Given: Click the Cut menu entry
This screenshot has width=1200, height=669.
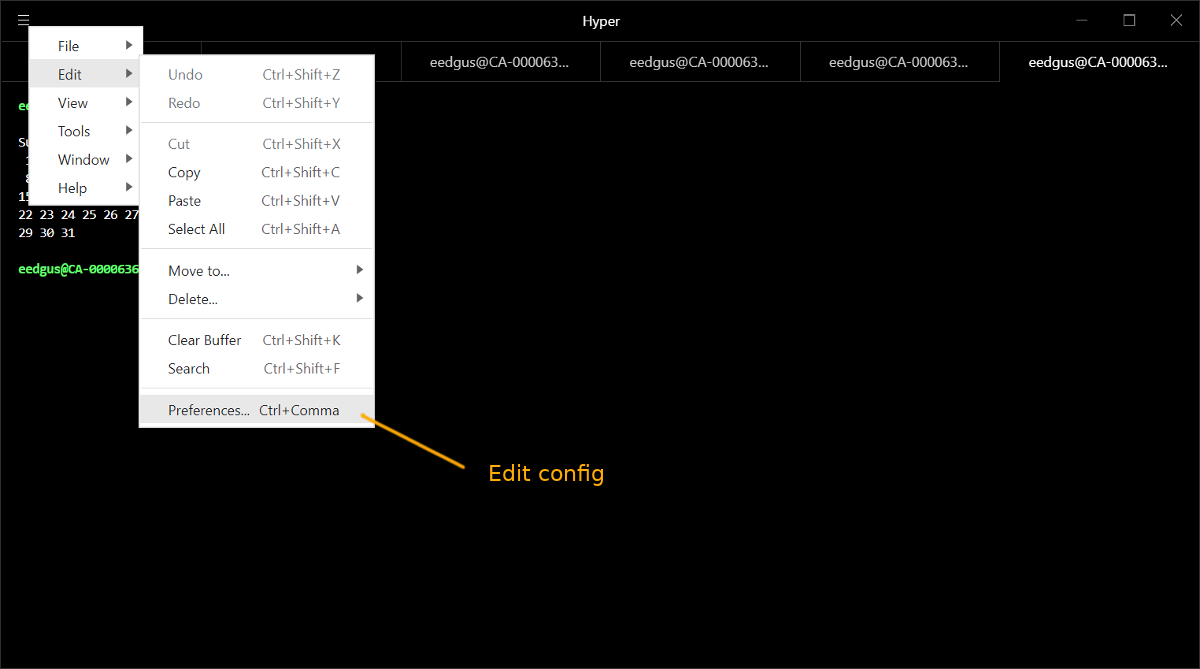Looking at the screenshot, I should pos(256,144).
